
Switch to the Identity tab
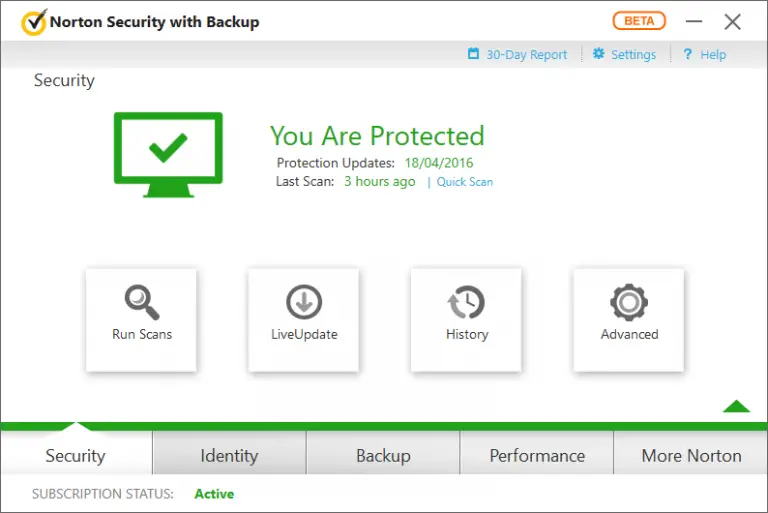[x=229, y=455]
